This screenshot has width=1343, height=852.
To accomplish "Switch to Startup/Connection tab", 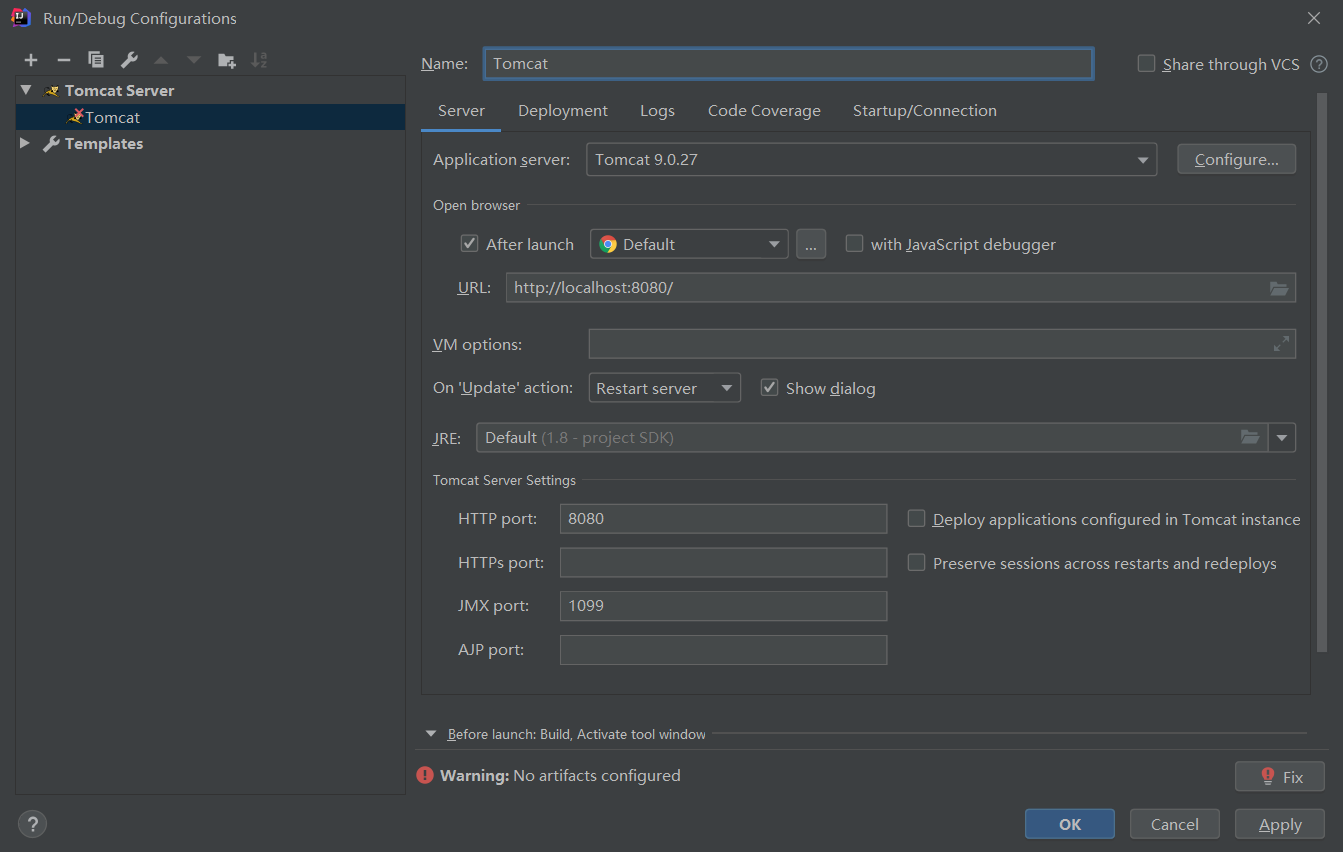I will [924, 111].
